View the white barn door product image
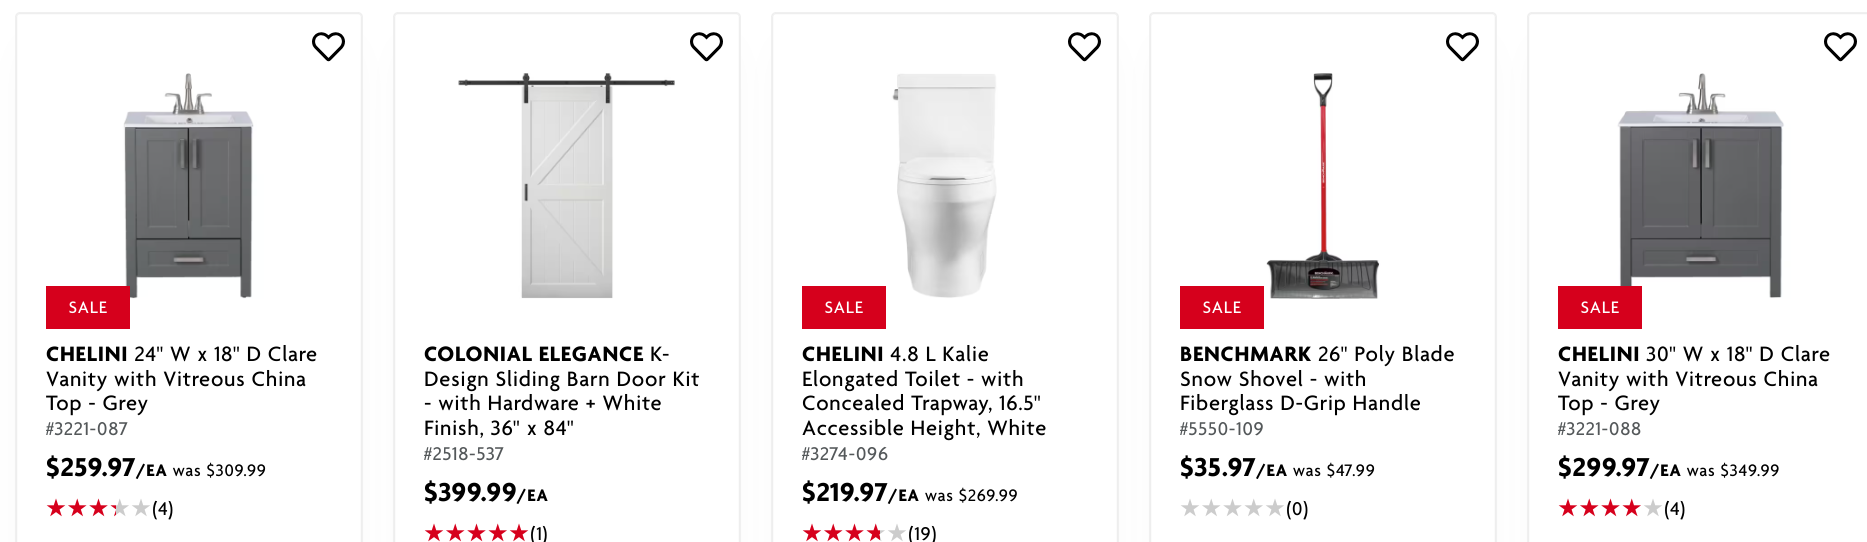 566,186
